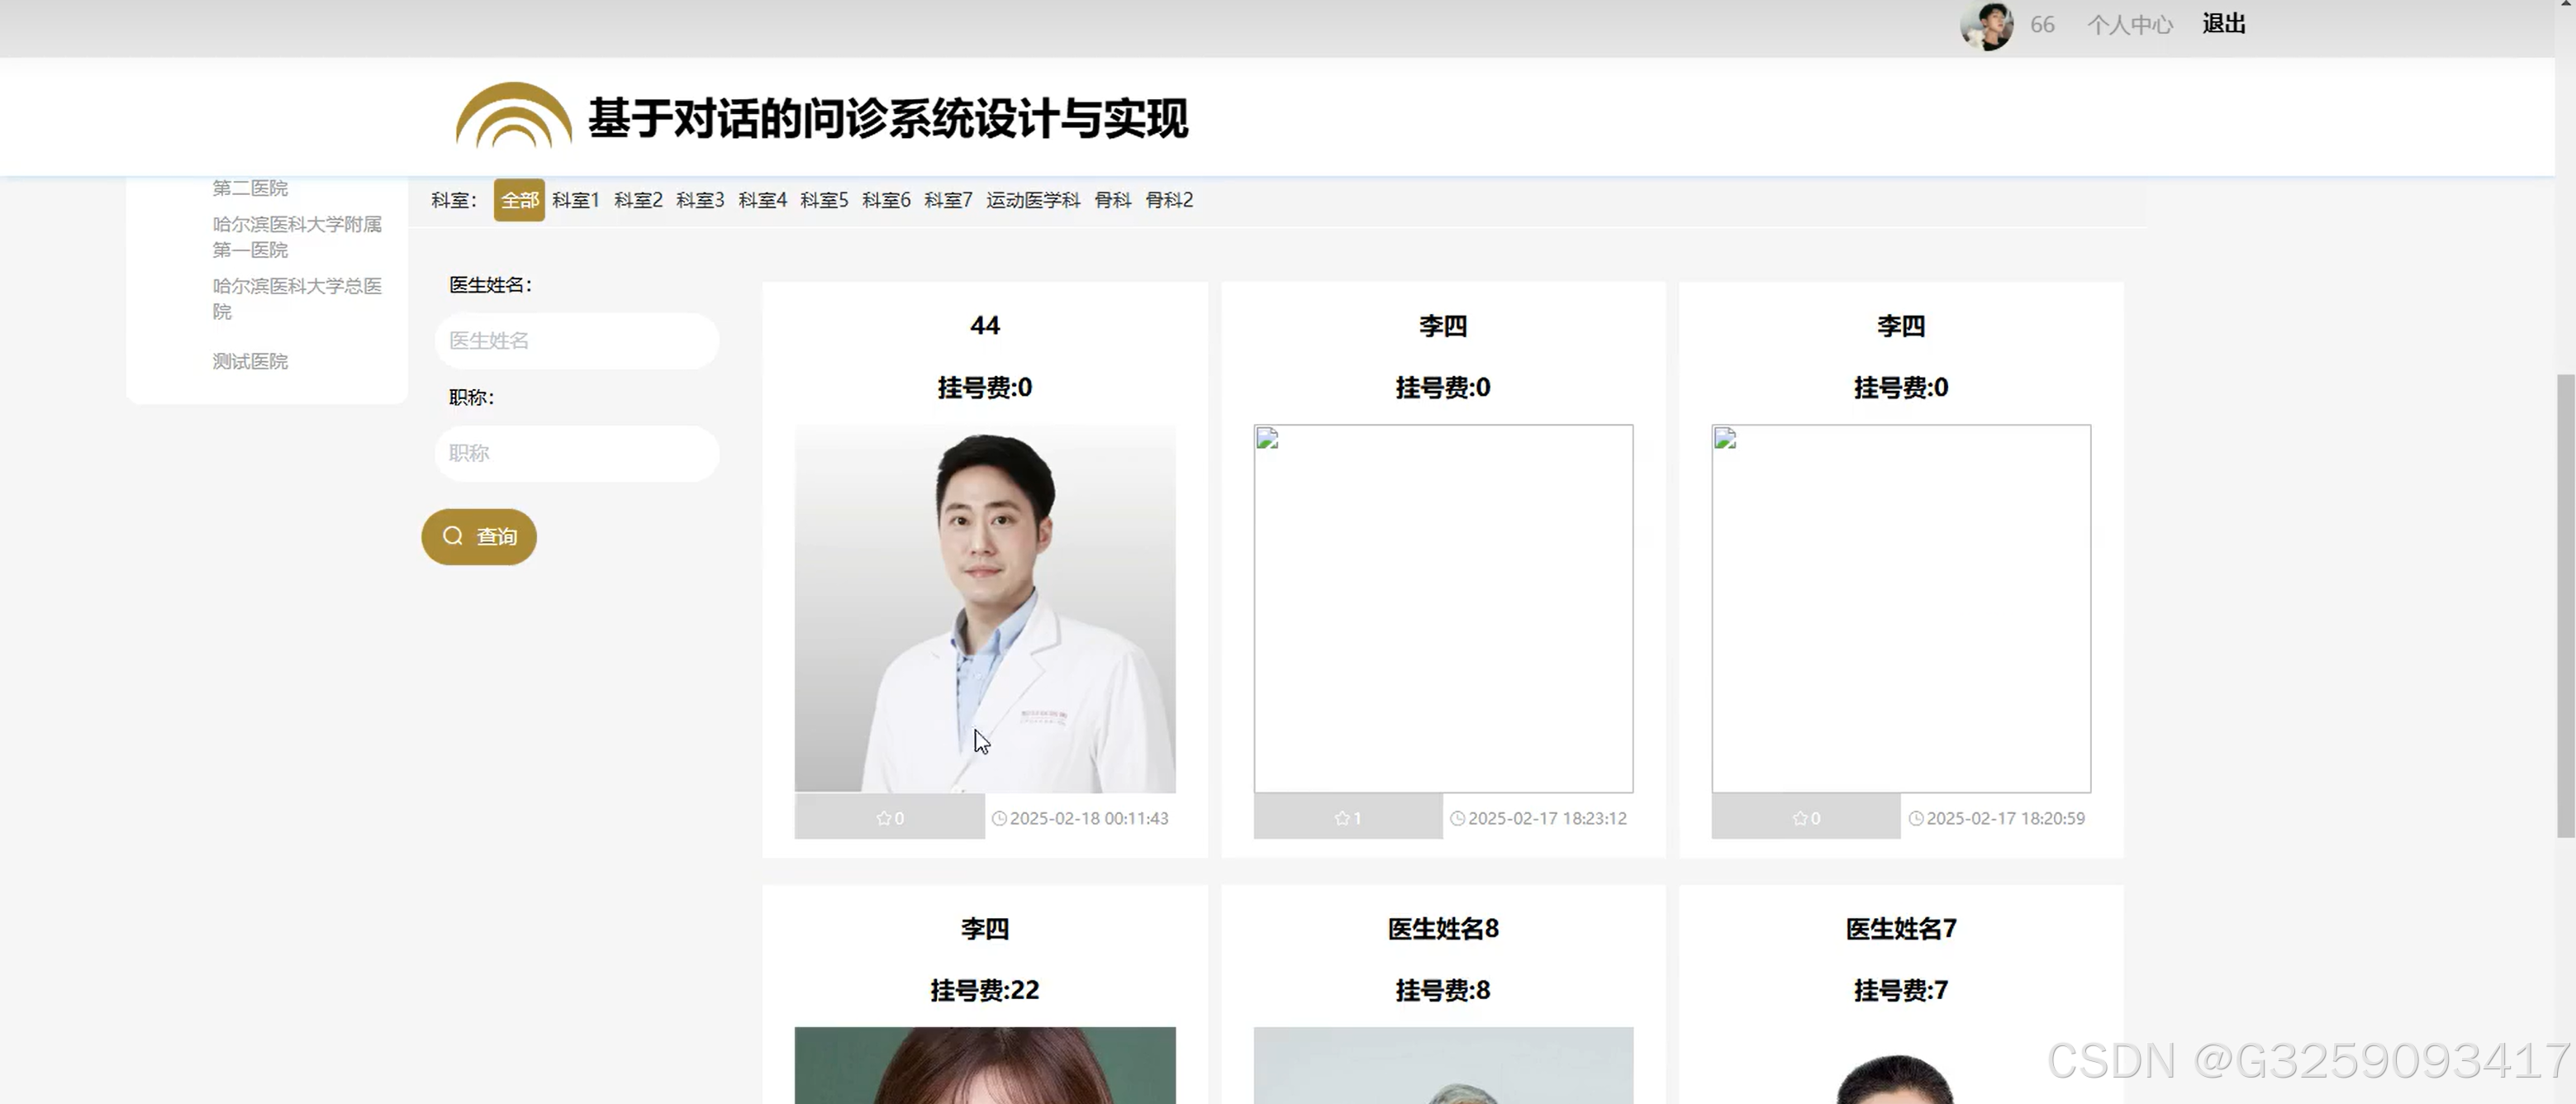
Task: Click timestamp 2025-02-17 18:23:12
Action: click(1547, 818)
